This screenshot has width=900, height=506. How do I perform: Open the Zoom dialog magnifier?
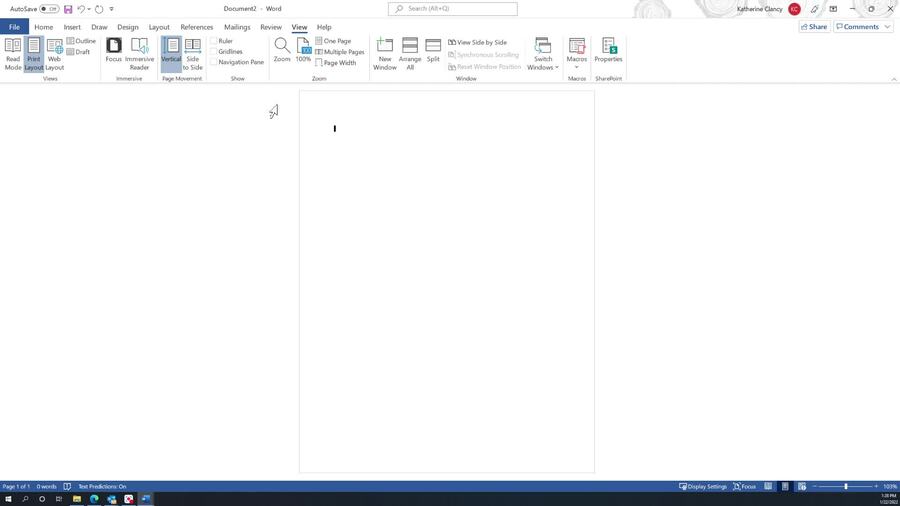(282, 50)
